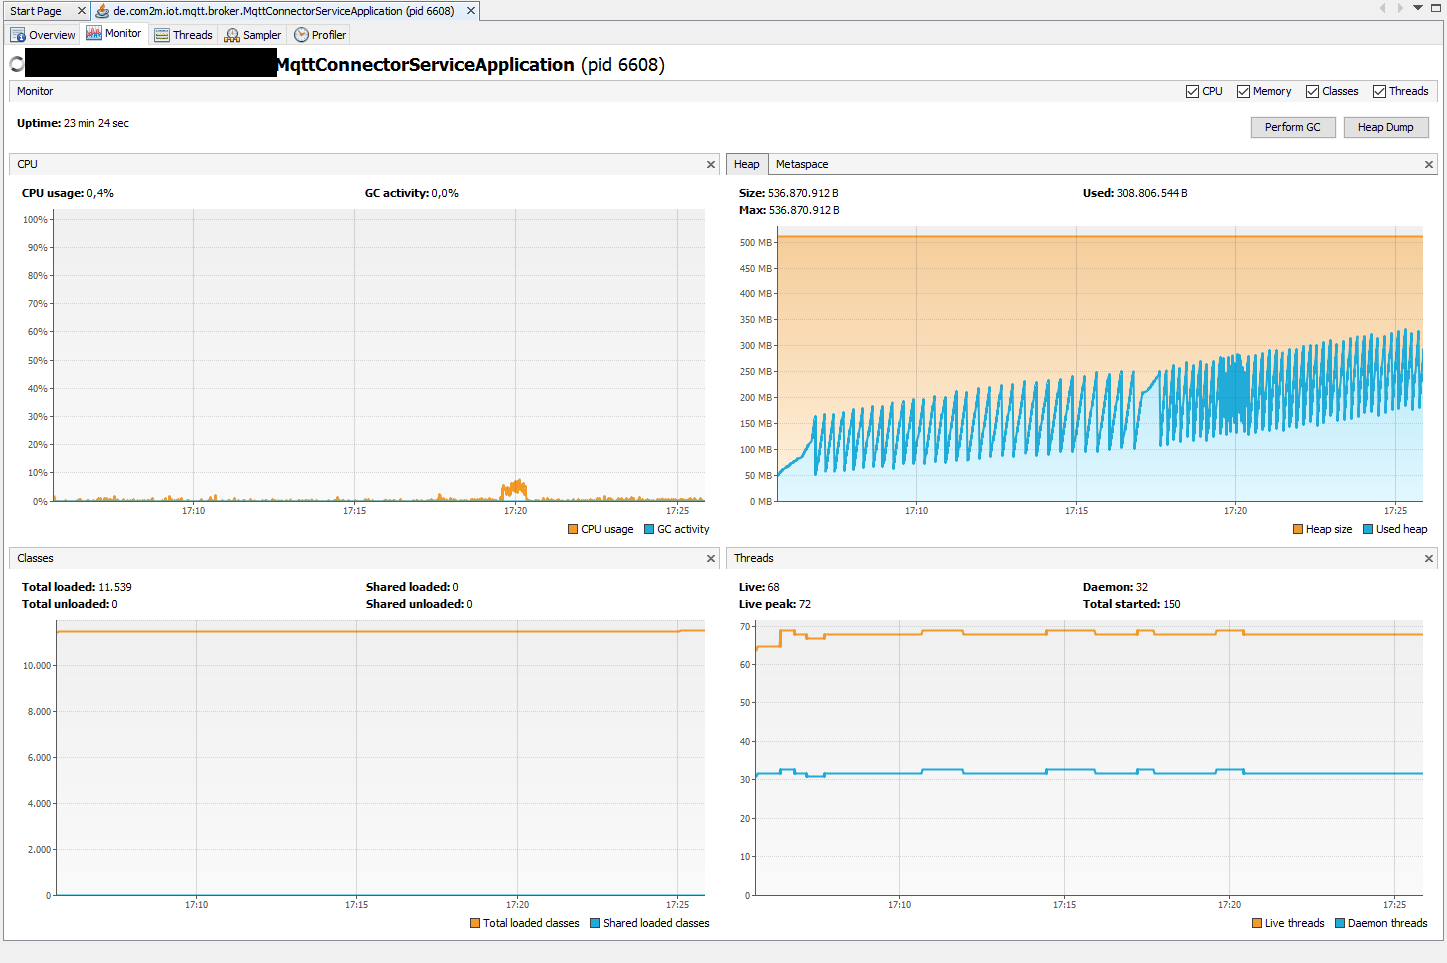Trigger a Heap Dump
1447x963 pixels.
[1386, 127]
